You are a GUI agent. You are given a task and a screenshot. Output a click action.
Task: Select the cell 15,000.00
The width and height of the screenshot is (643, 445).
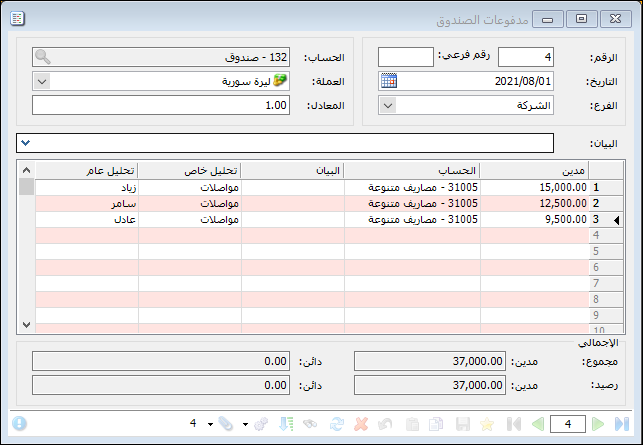(534, 187)
